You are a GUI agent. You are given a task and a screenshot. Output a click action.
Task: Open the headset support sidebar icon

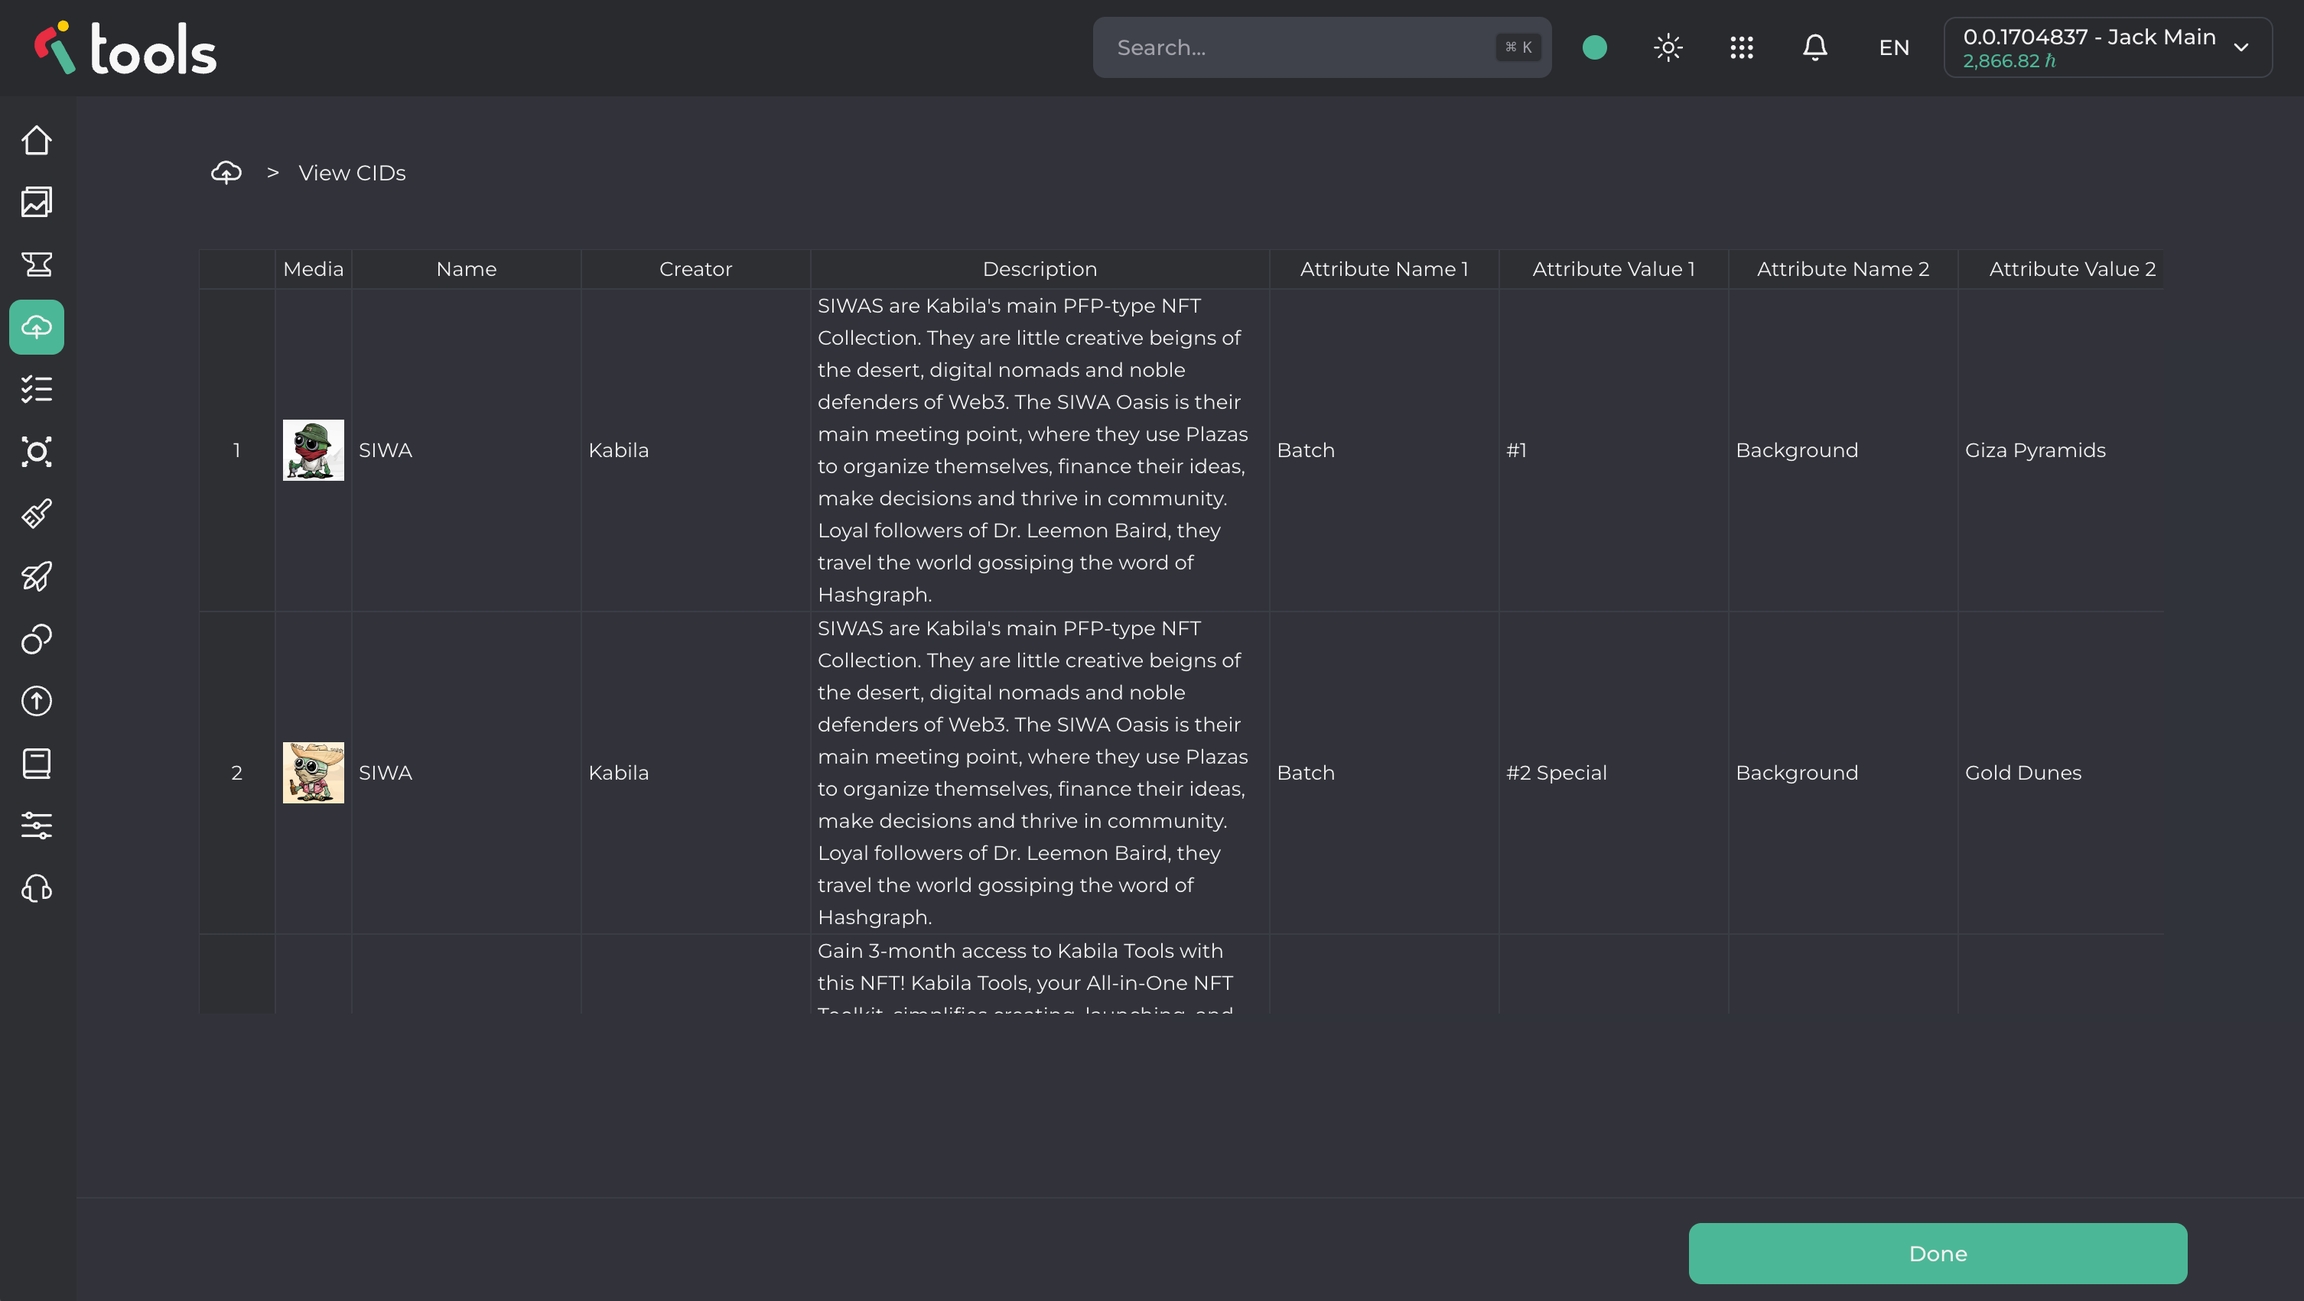37,888
